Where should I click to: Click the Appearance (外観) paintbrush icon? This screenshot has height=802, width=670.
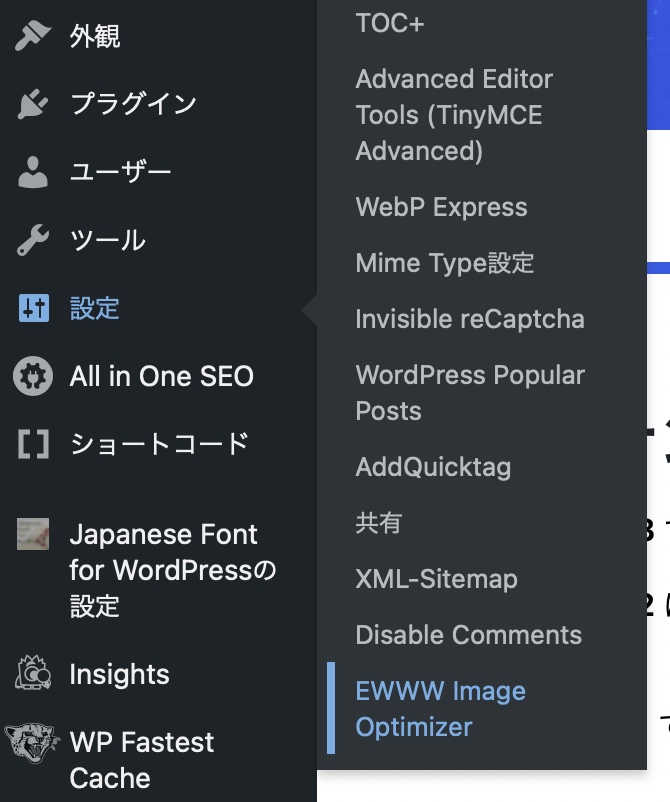[33, 36]
